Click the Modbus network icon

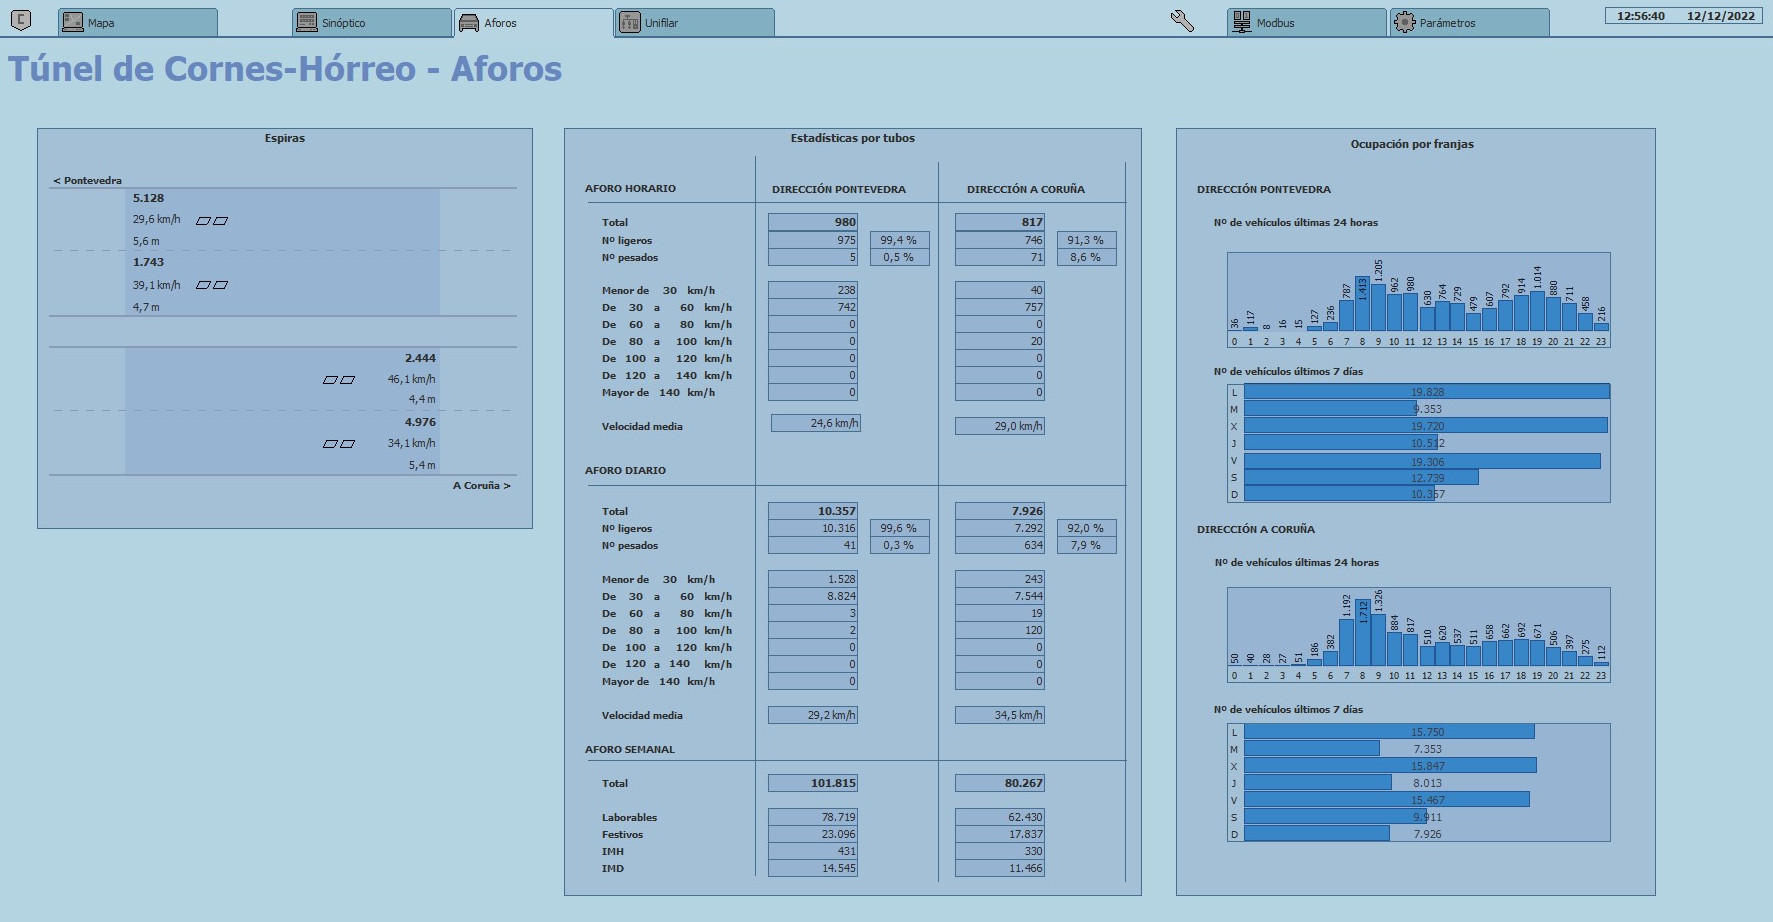[1242, 22]
